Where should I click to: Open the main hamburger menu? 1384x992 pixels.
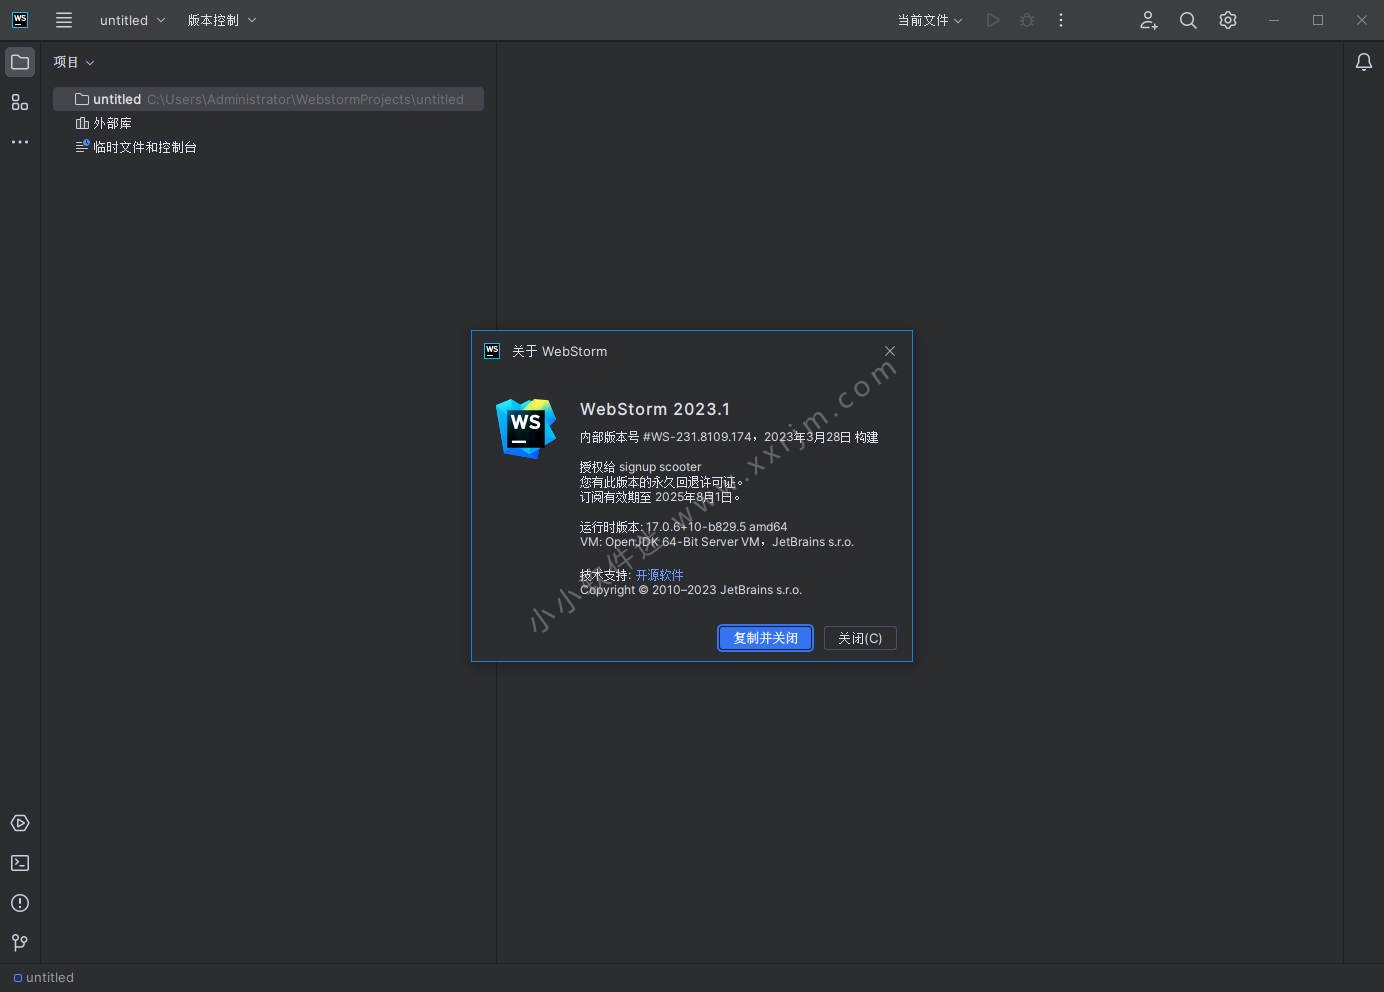click(64, 20)
